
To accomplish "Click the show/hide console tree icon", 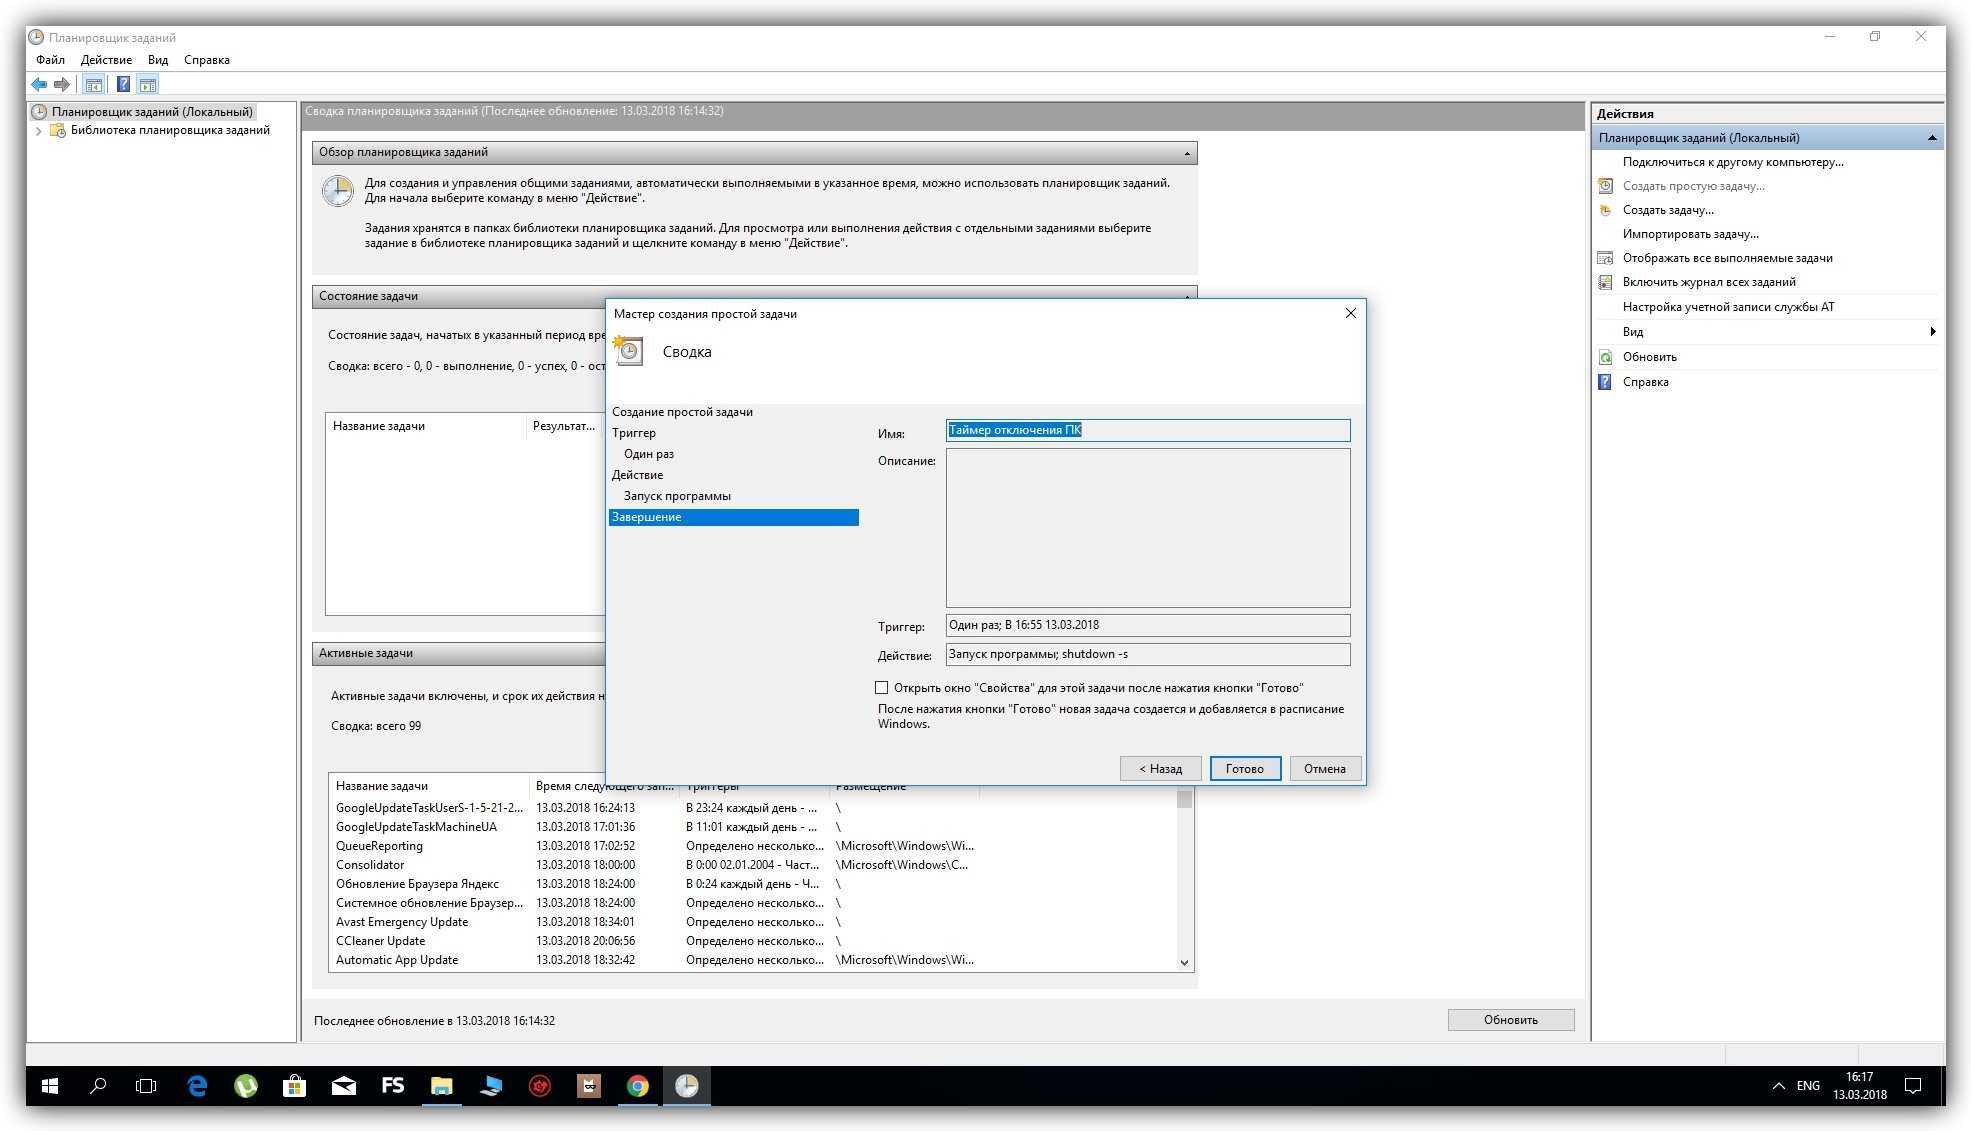I will (93, 85).
